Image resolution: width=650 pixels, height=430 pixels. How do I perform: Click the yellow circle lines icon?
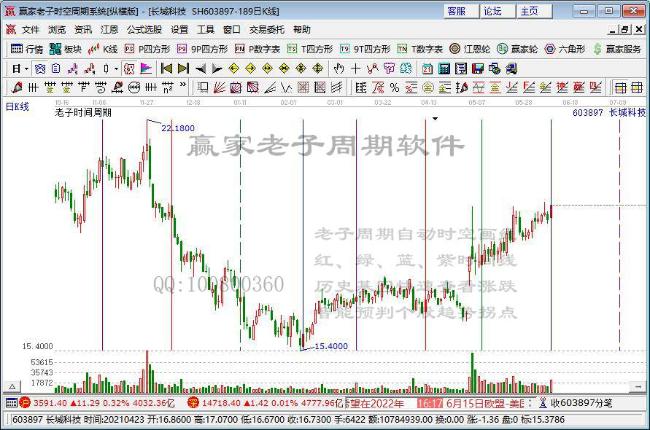tap(428, 87)
